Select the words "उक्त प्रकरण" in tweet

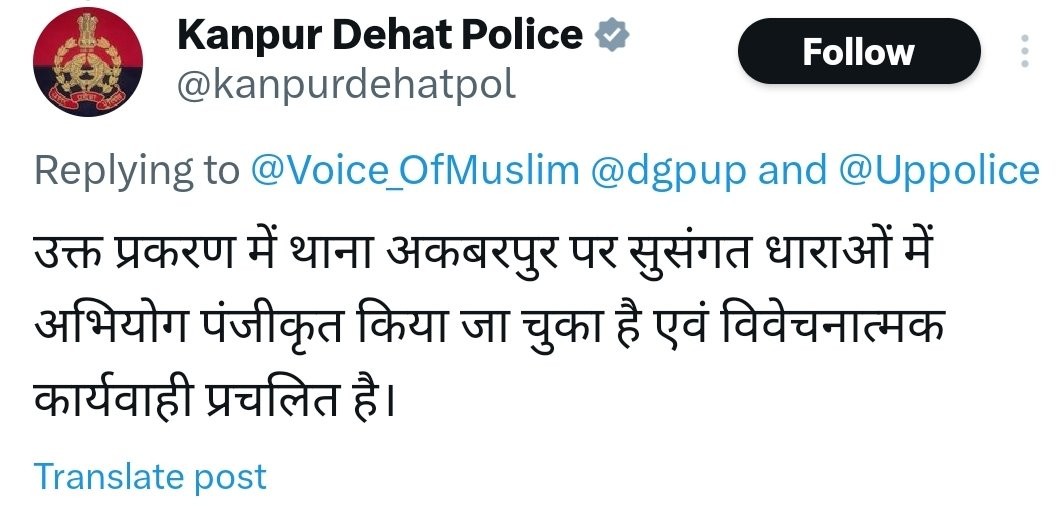tap(133, 251)
